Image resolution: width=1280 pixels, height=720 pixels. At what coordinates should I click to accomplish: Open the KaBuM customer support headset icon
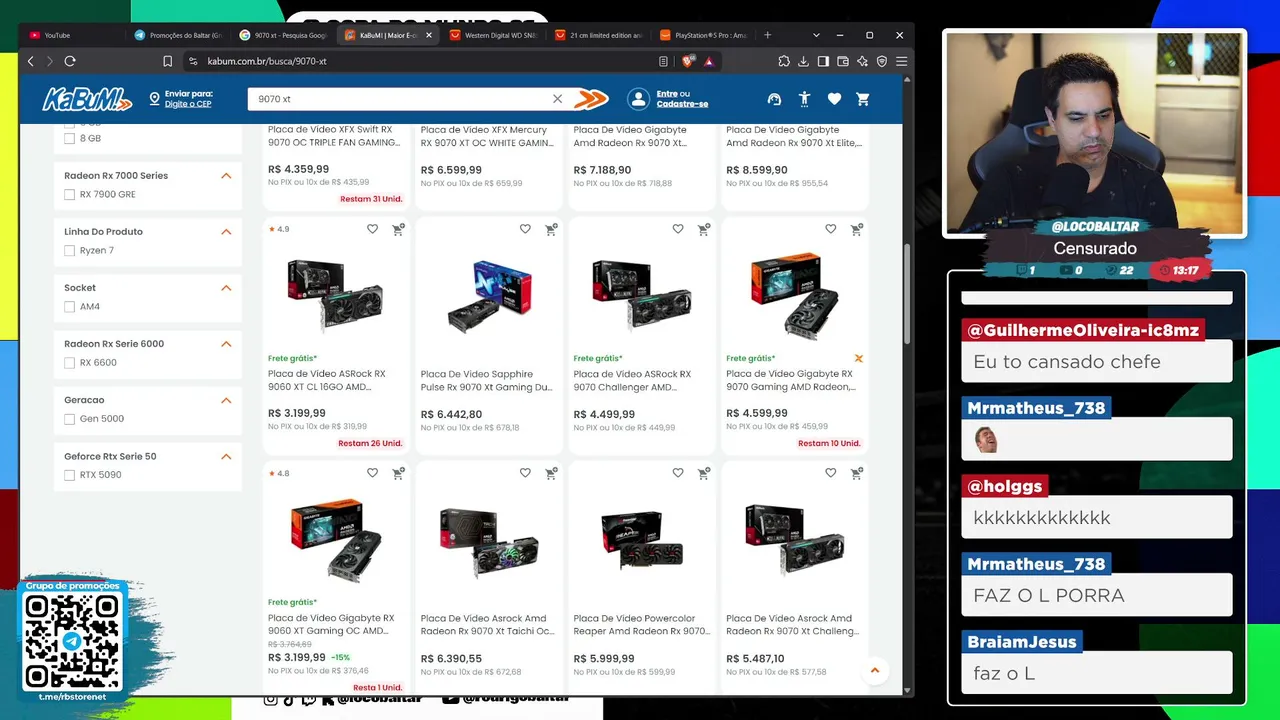pyautogui.click(x=774, y=99)
